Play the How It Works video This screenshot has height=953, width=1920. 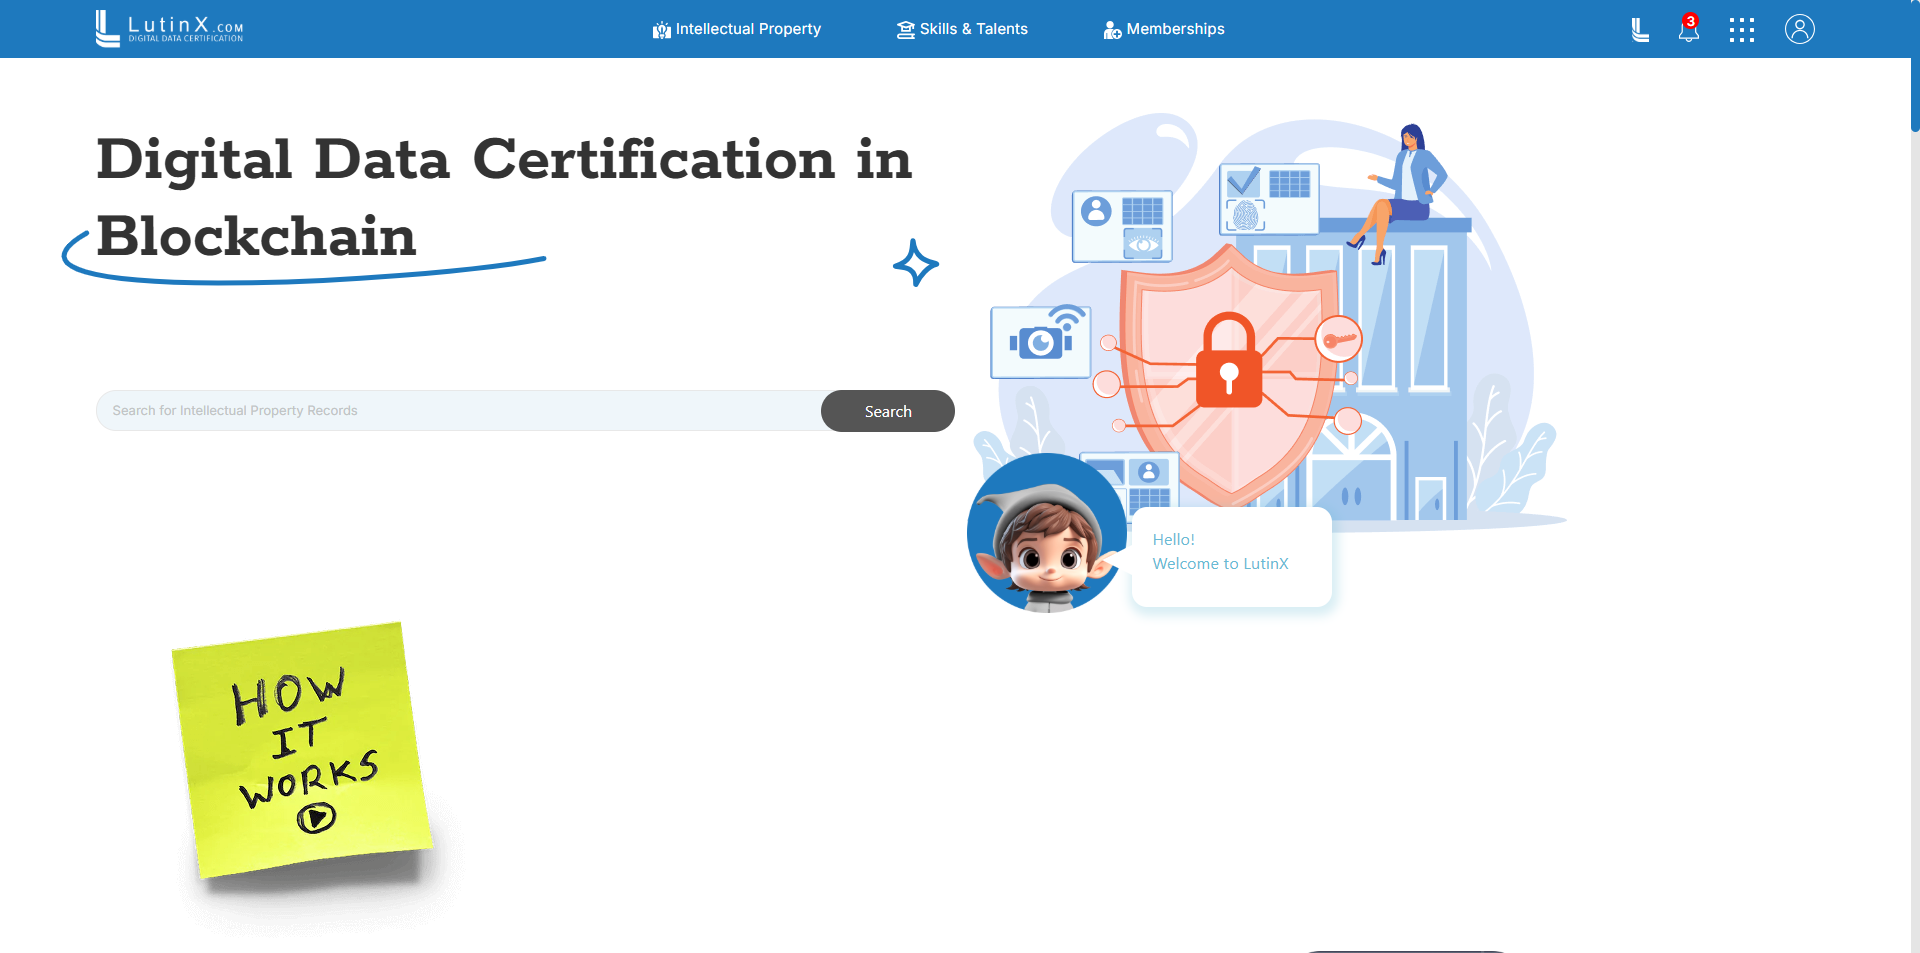pyautogui.click(x=316, y=818)
